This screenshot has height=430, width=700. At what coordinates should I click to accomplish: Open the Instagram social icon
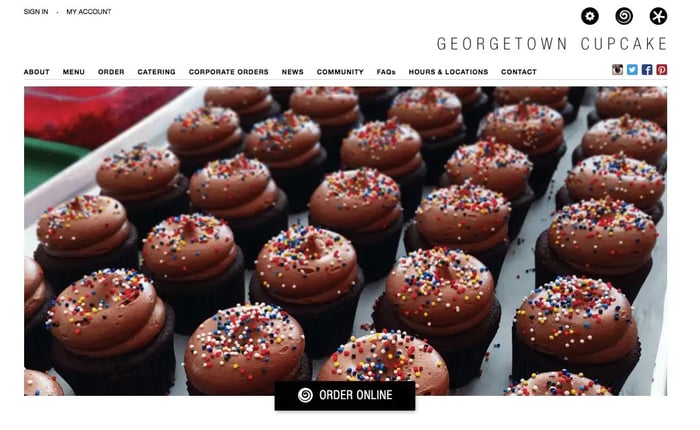pos(617,70)
